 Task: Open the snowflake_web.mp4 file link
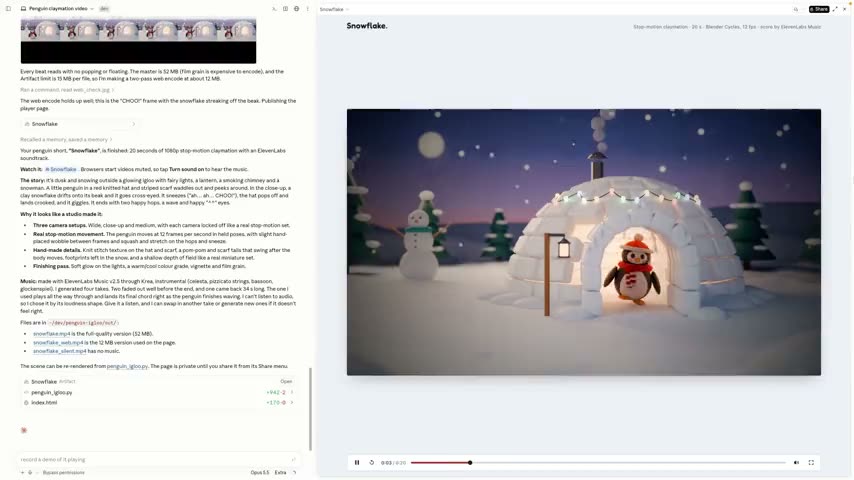58,343
